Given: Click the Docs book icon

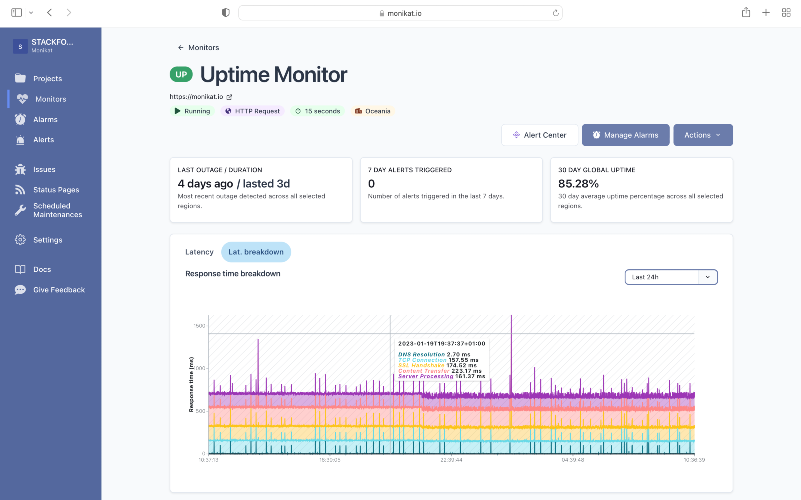Looking at the screenshot, I should click(20, 269).
